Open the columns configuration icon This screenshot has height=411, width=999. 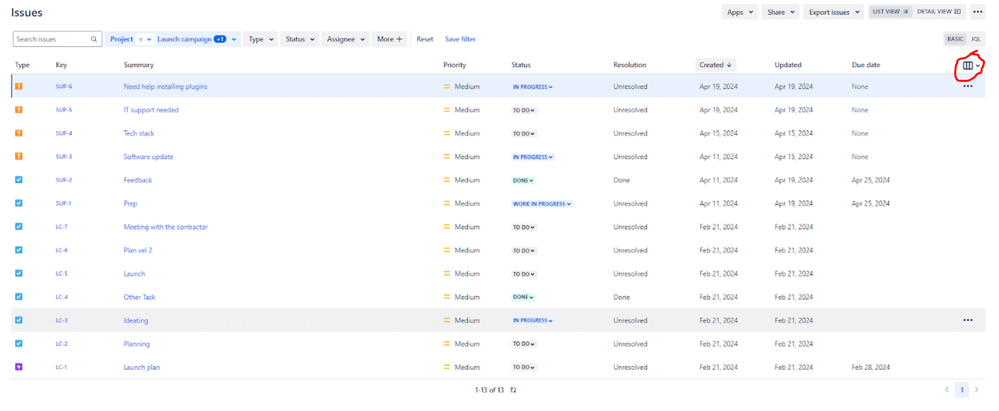point(968,65)
